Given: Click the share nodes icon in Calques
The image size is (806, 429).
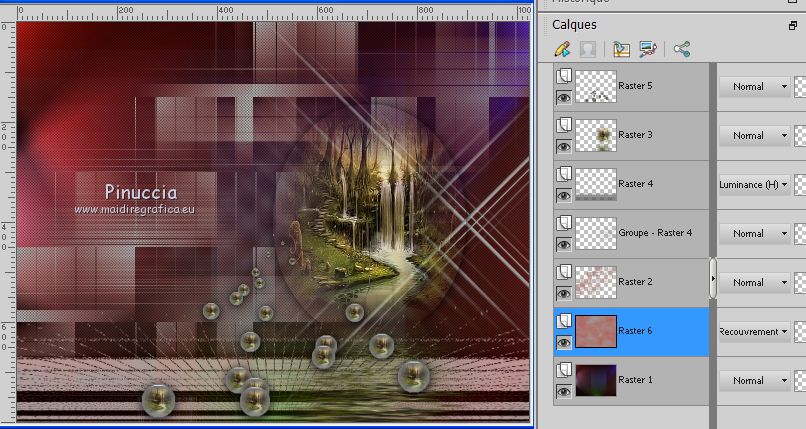Looking at the screenshot, I should [682, 49].
